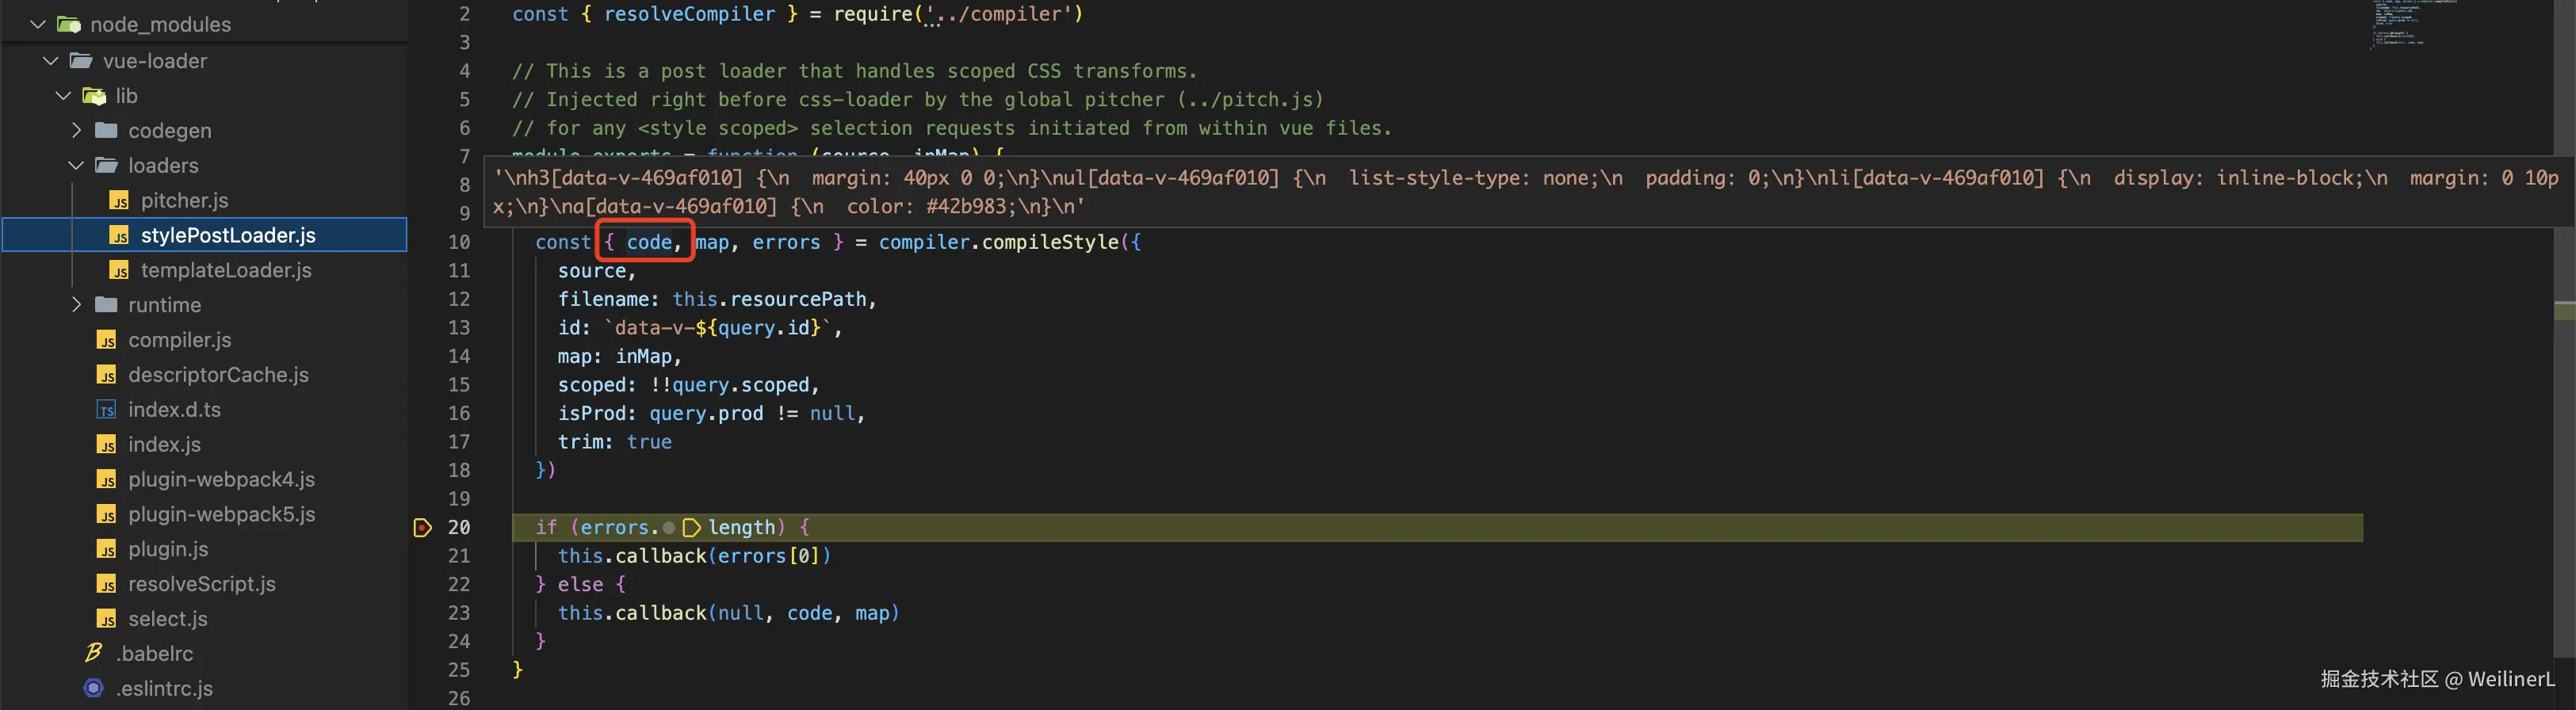Screen dimensions: 2576x710
Task: Click the code variable on line 10
Action: [649, 242]
